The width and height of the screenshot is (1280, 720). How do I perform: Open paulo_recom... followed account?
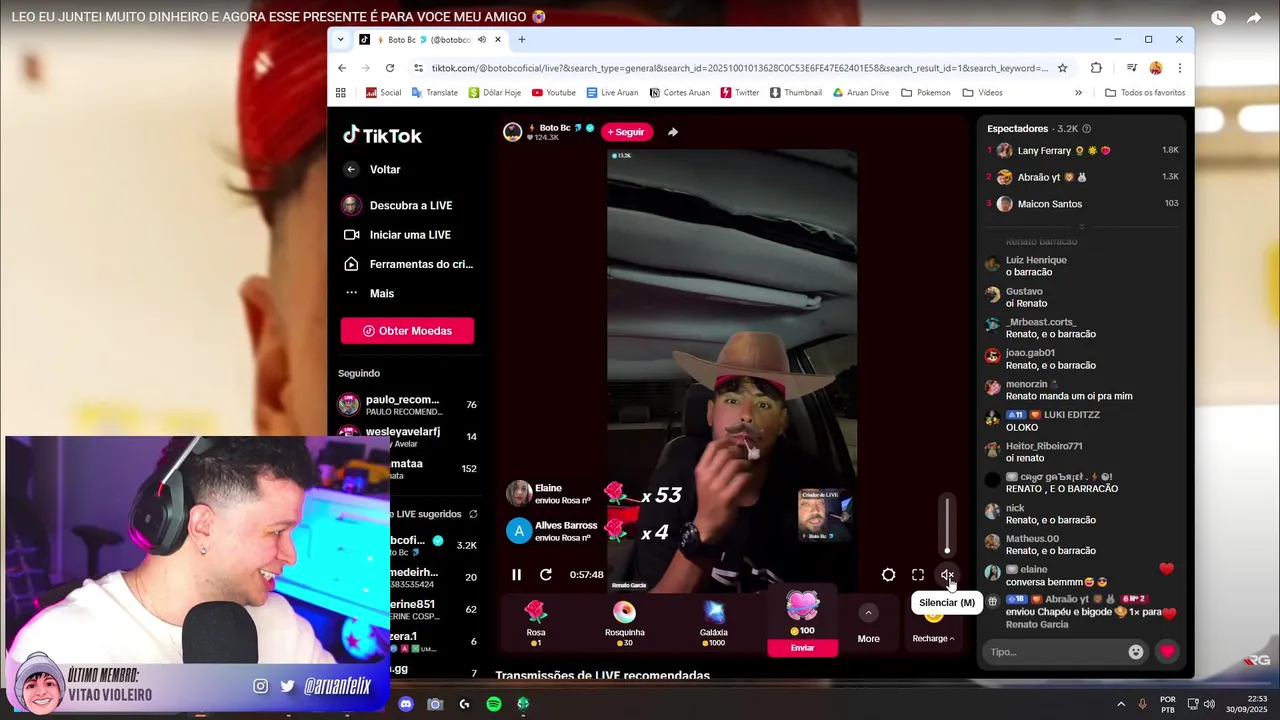[x=407, y=405]
